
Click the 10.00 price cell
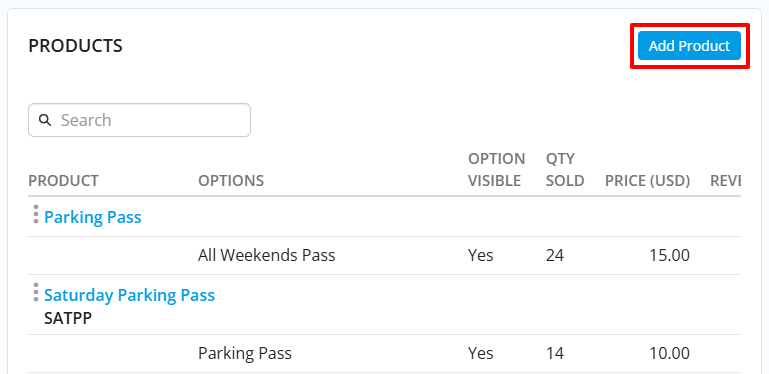[x=669, y=353]
